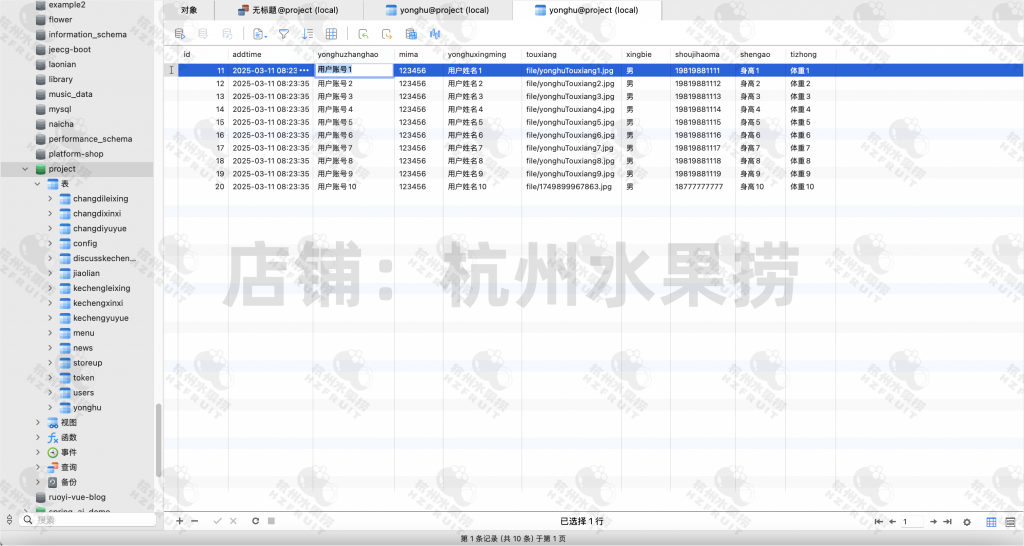Open the text/memo view dropdown icon
The width and height of the screenshot is (1024, 546).
pyautogui.click(x=259, y=34)
